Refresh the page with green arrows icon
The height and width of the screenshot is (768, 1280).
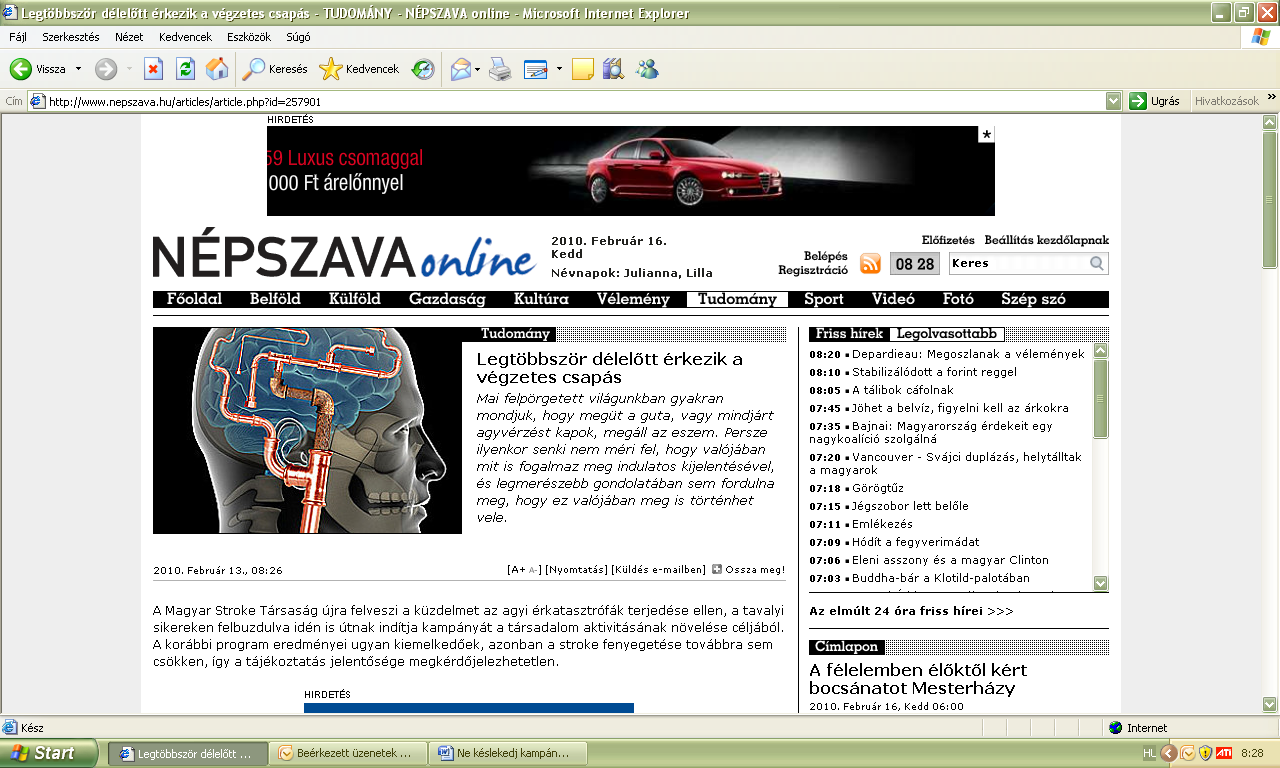(185, 69)
